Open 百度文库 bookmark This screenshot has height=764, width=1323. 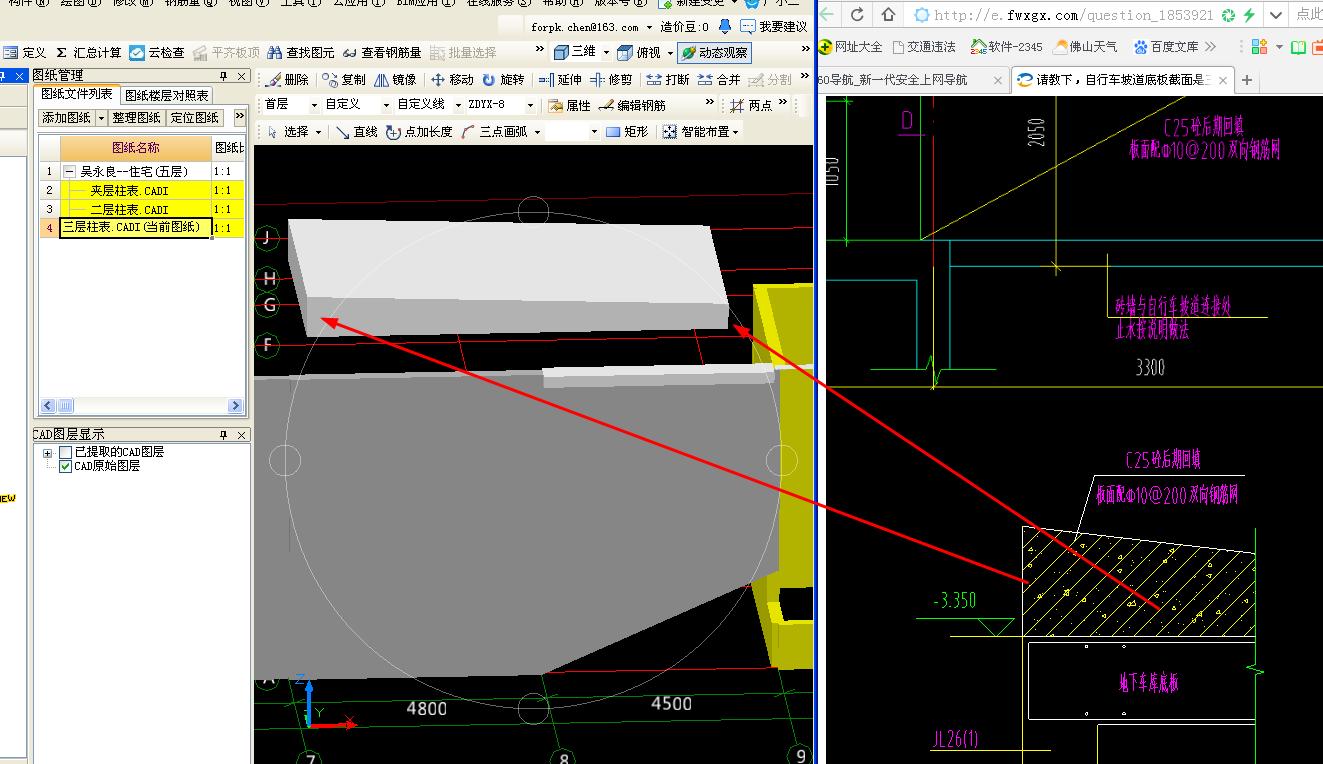pyautogui.click(x=1166, y=47)
